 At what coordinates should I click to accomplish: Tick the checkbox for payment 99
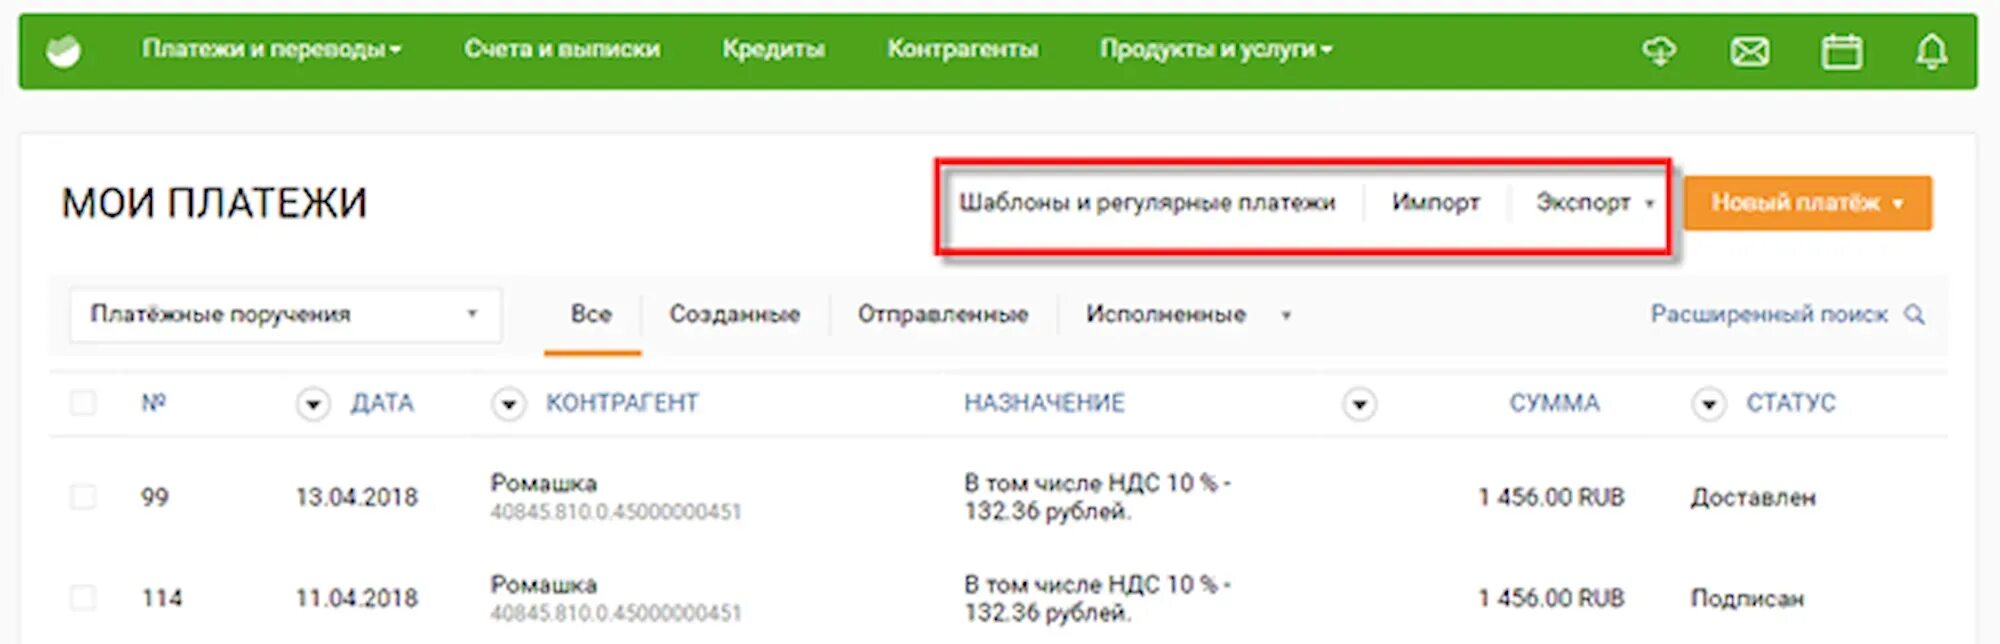(x=83, y=497)
